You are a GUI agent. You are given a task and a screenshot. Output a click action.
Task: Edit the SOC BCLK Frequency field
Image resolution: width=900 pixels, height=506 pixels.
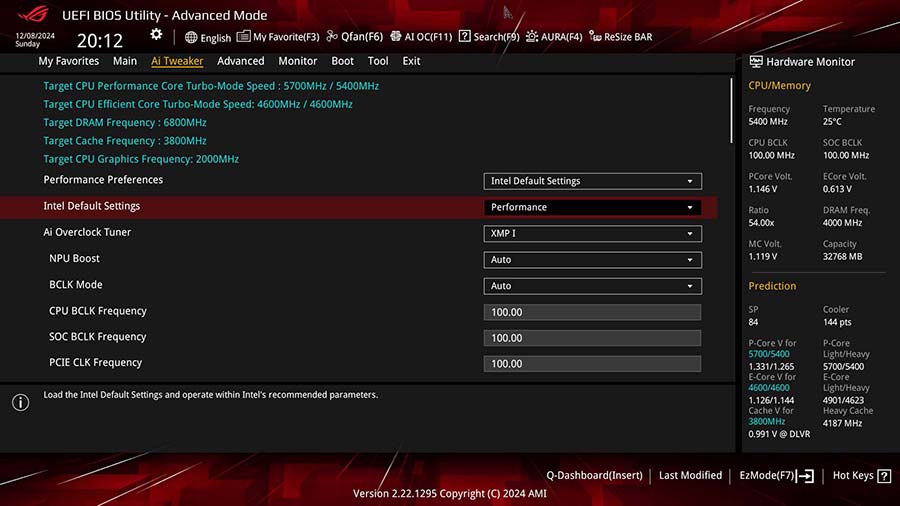(x=592, y=338)
